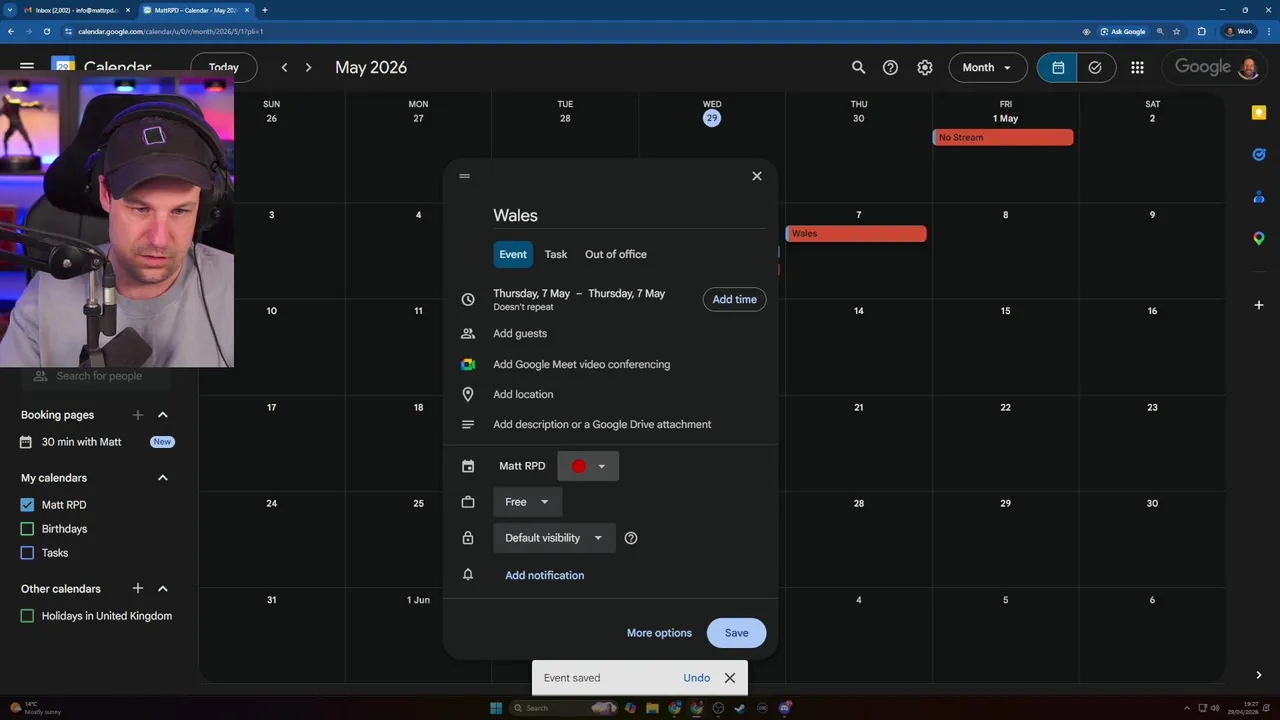The height and width of the screenshot is (720, 1280).
Task: Bookmark this page star icon
Action: point(1177,31)
